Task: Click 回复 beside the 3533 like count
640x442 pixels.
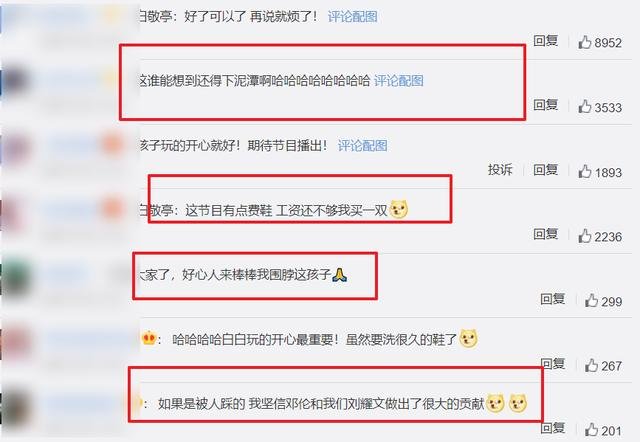Action: tap(546, 105)
